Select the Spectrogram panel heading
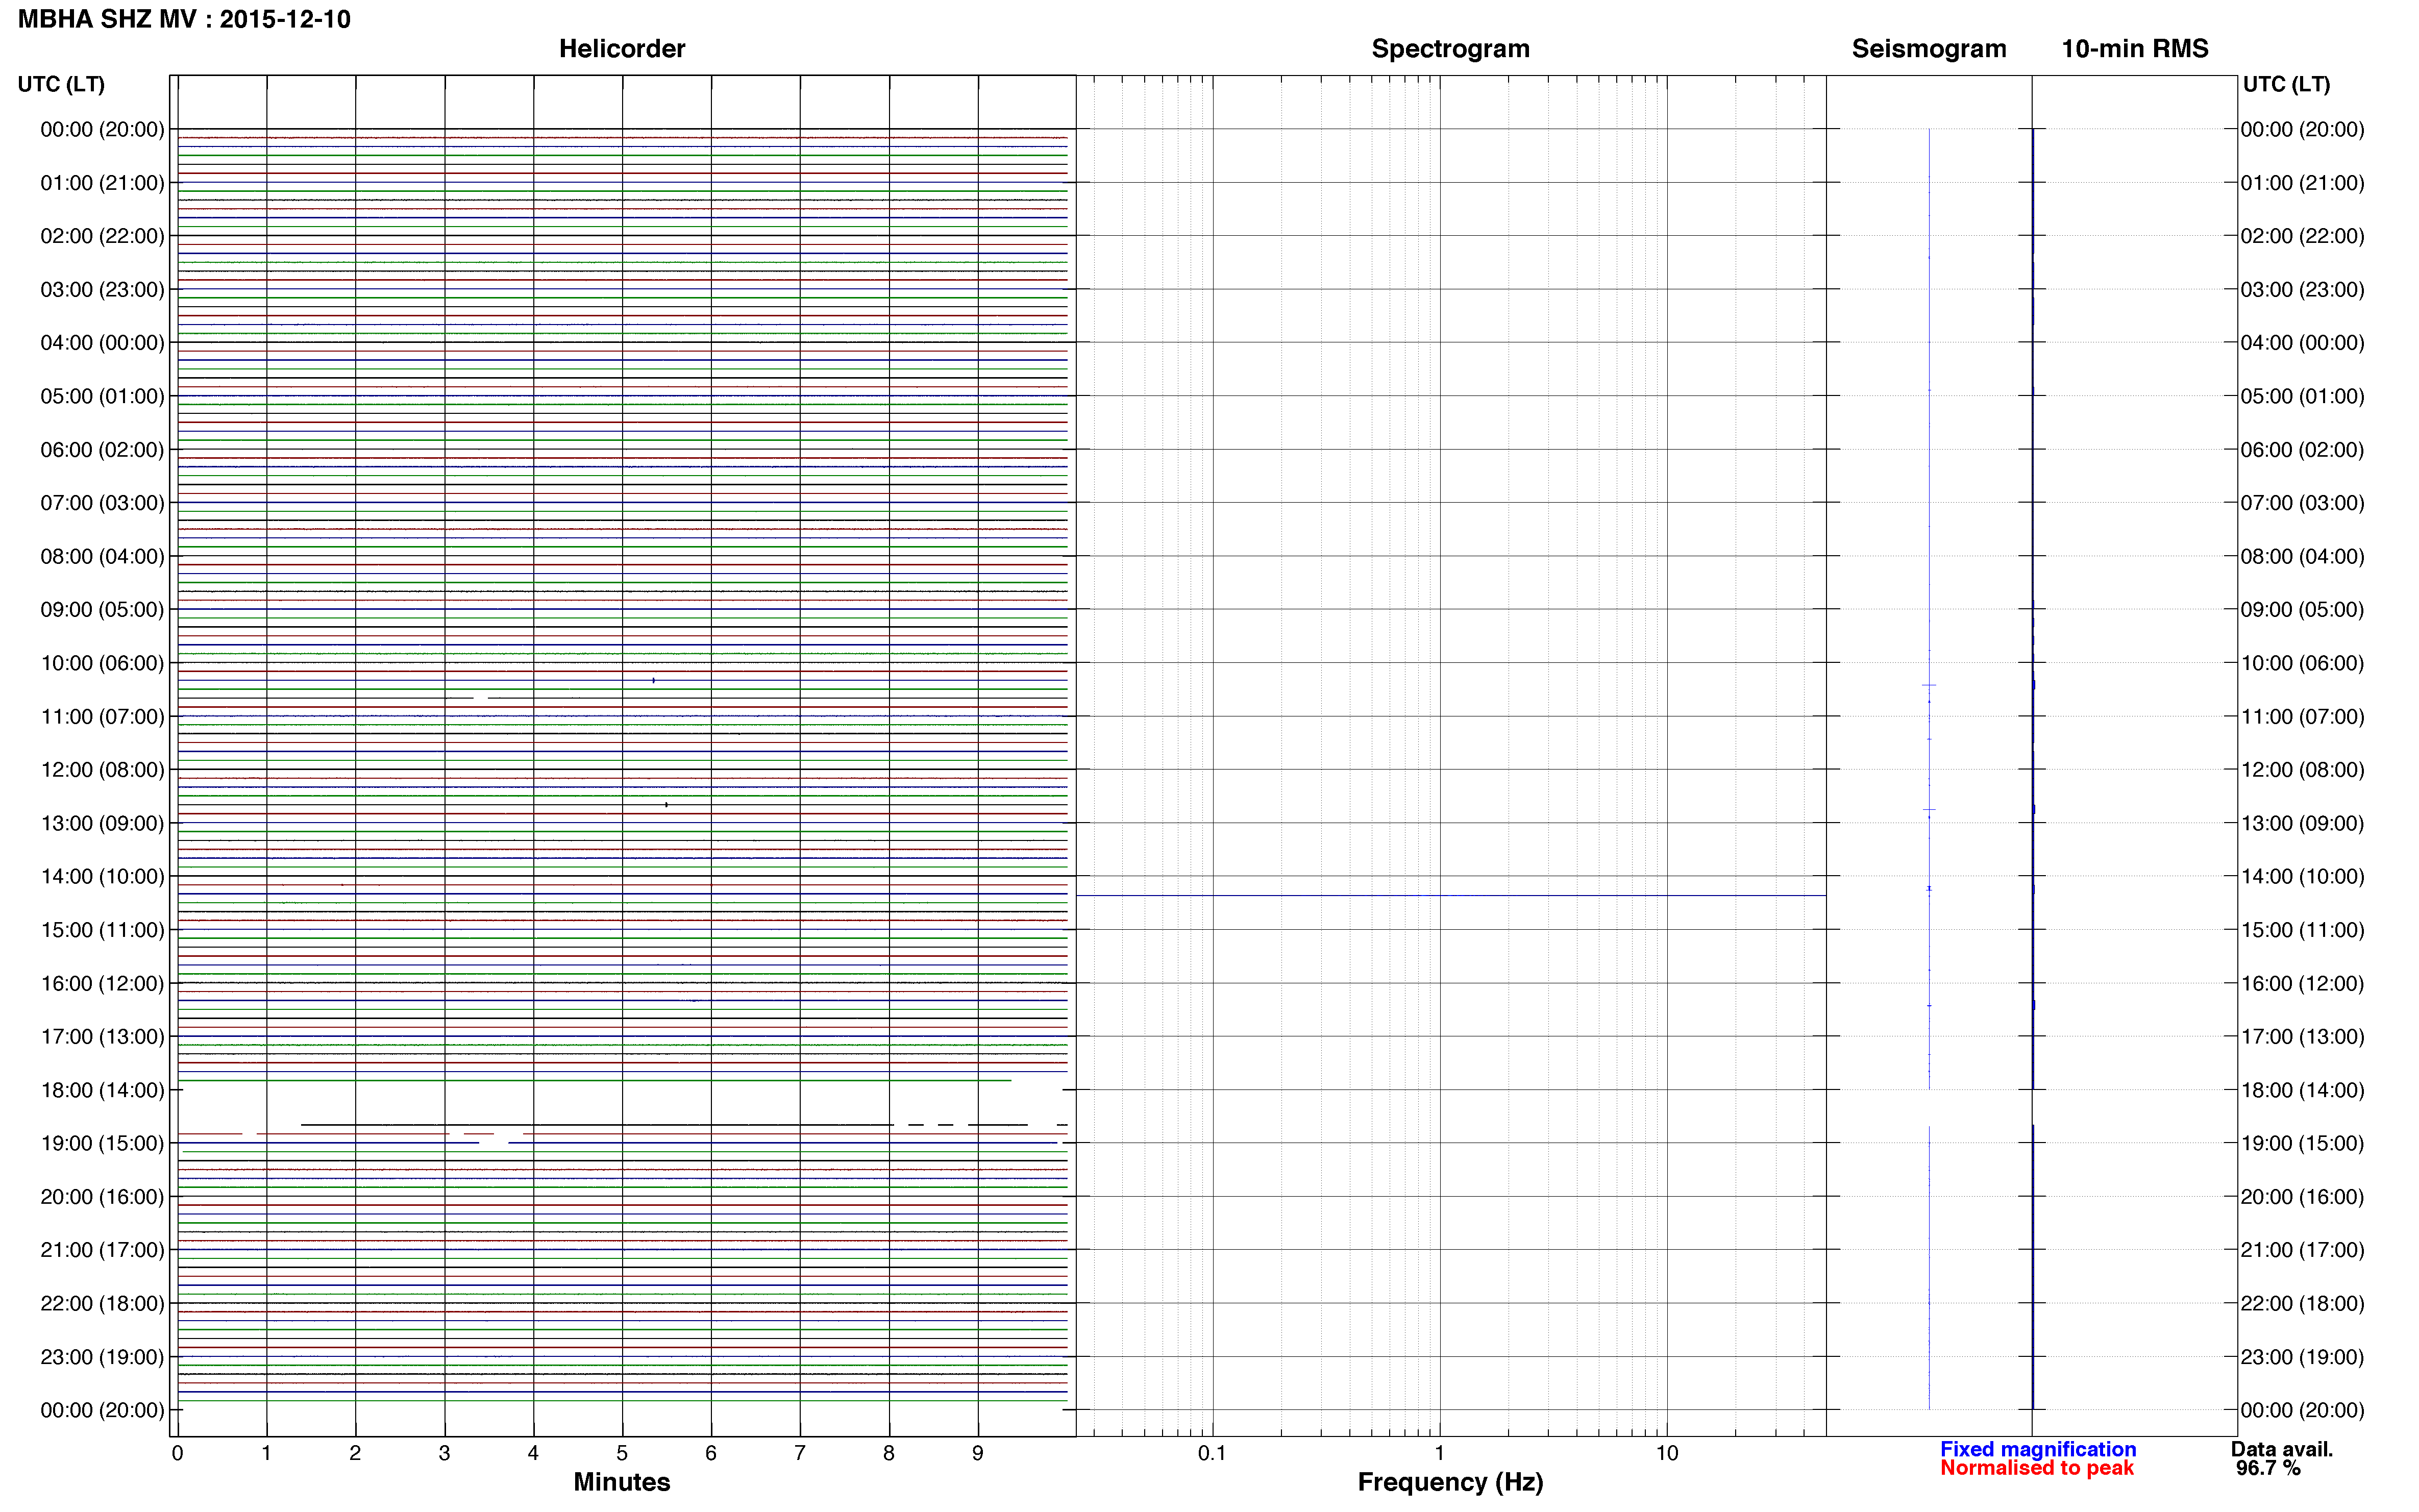This screenshot has height=1512, width=2419. [x=1450, y=49]
